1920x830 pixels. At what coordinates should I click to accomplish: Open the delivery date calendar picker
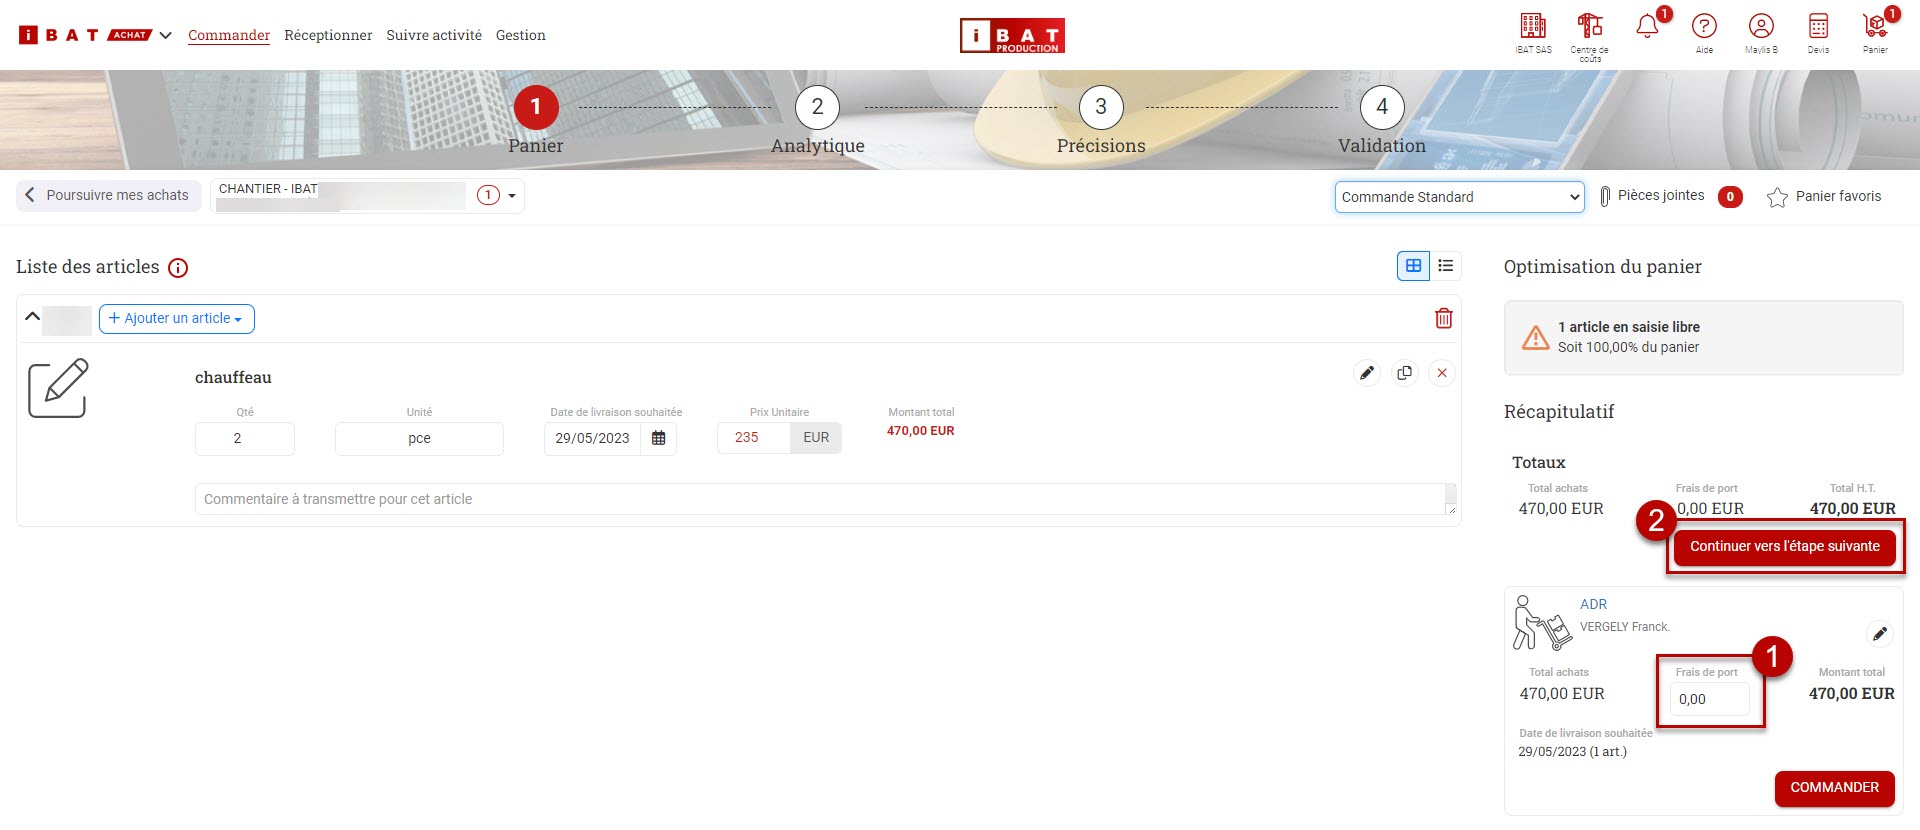coord(658,438)
